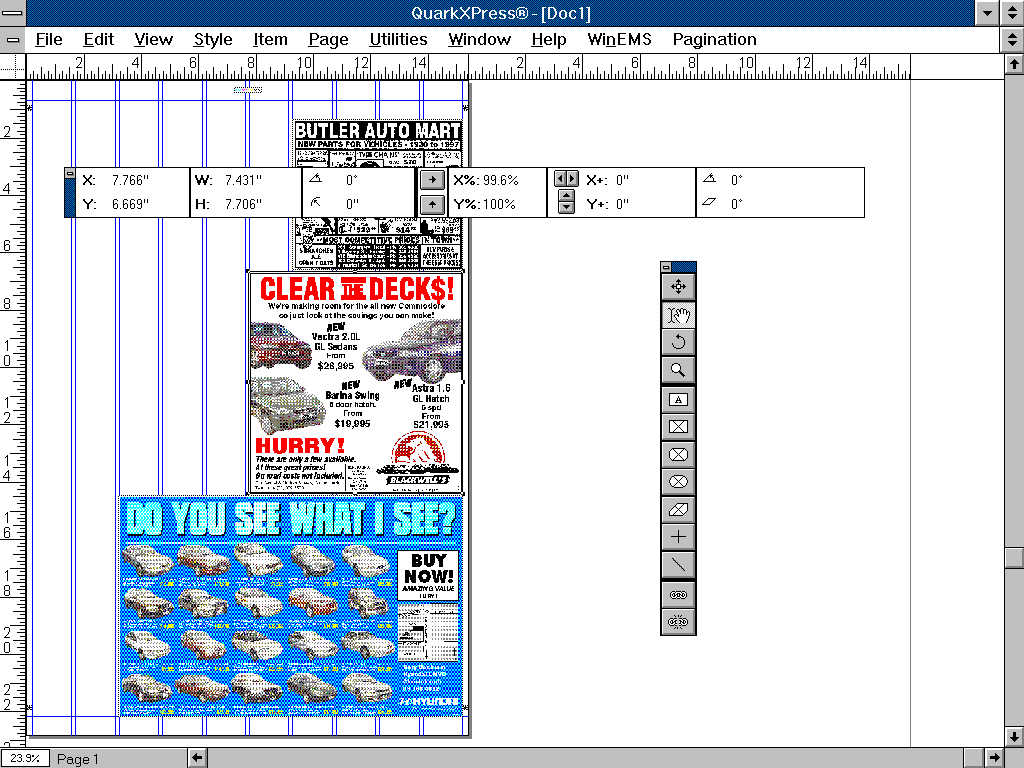
Task: Open the Pagination menu
Action: pyautogui.click(x=714, y=40)
